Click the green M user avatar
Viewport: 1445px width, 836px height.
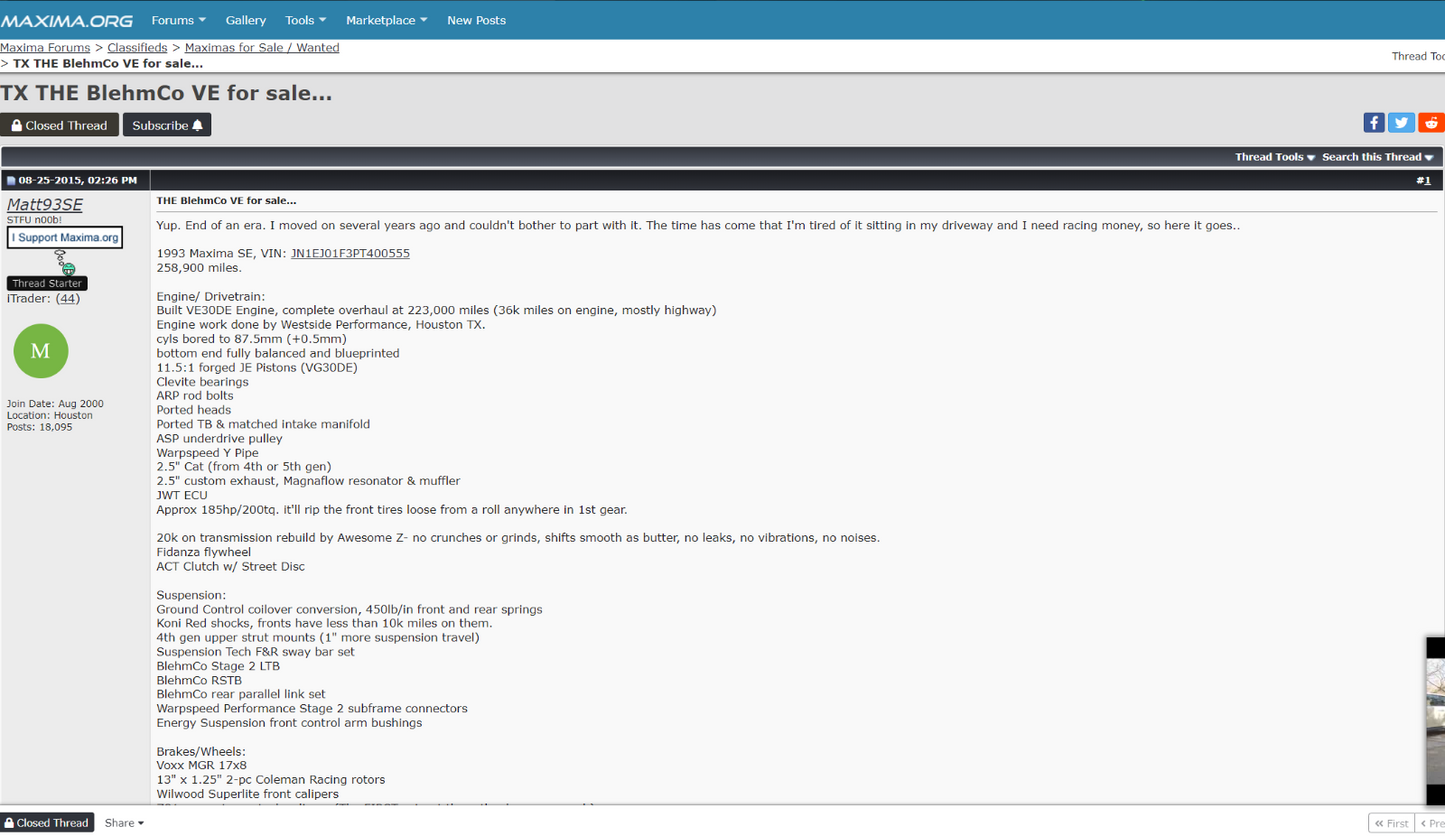41,351
